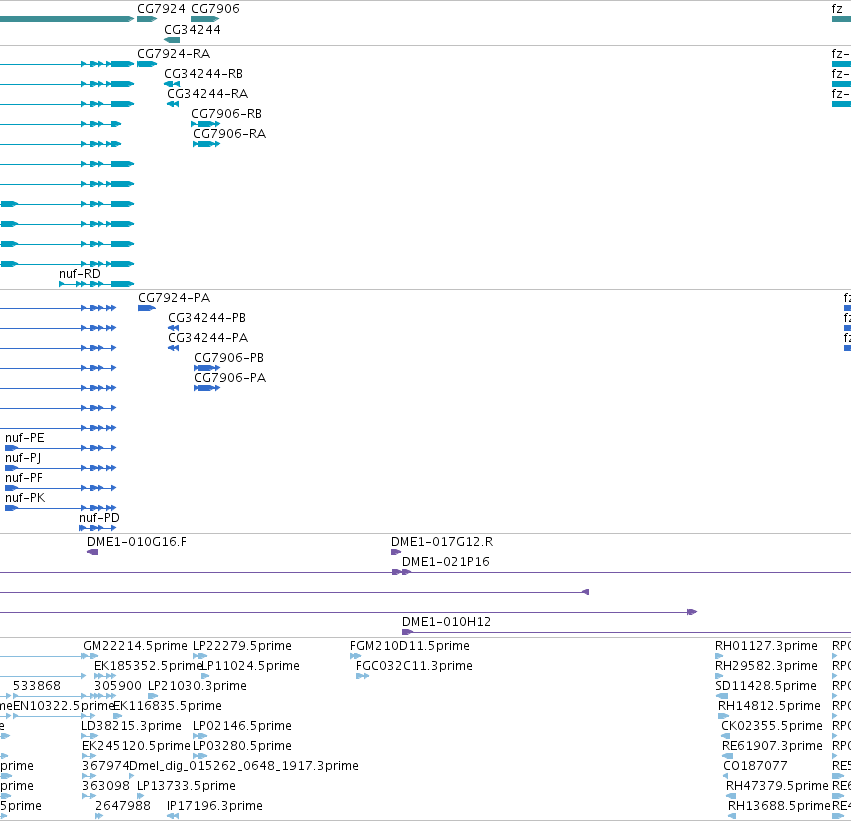The width and height of the screenshot is (851, 821).
Task: Click the fz gene label
Action: click(837, 9)
